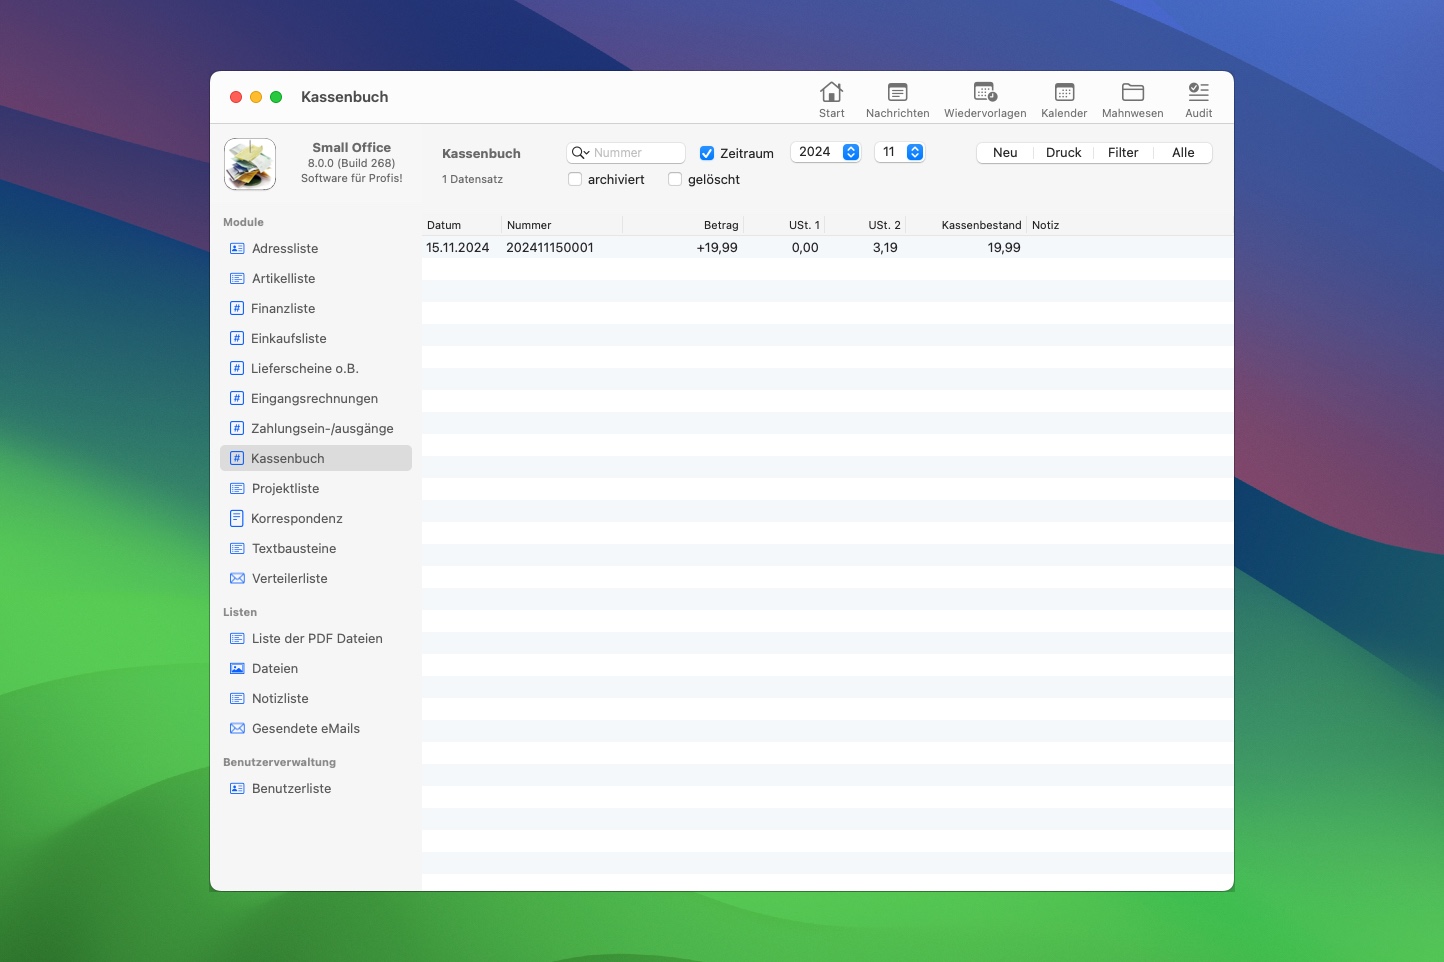This screenshot has height=962, width=1444.
Task: Click the Gesendete eMails envelope icon
Action: 237,728
